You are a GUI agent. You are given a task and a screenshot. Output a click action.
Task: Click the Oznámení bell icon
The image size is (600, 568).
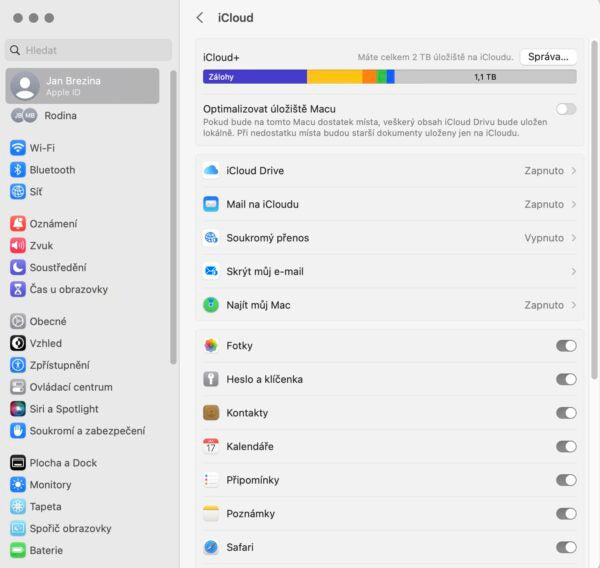coord(18,224)
